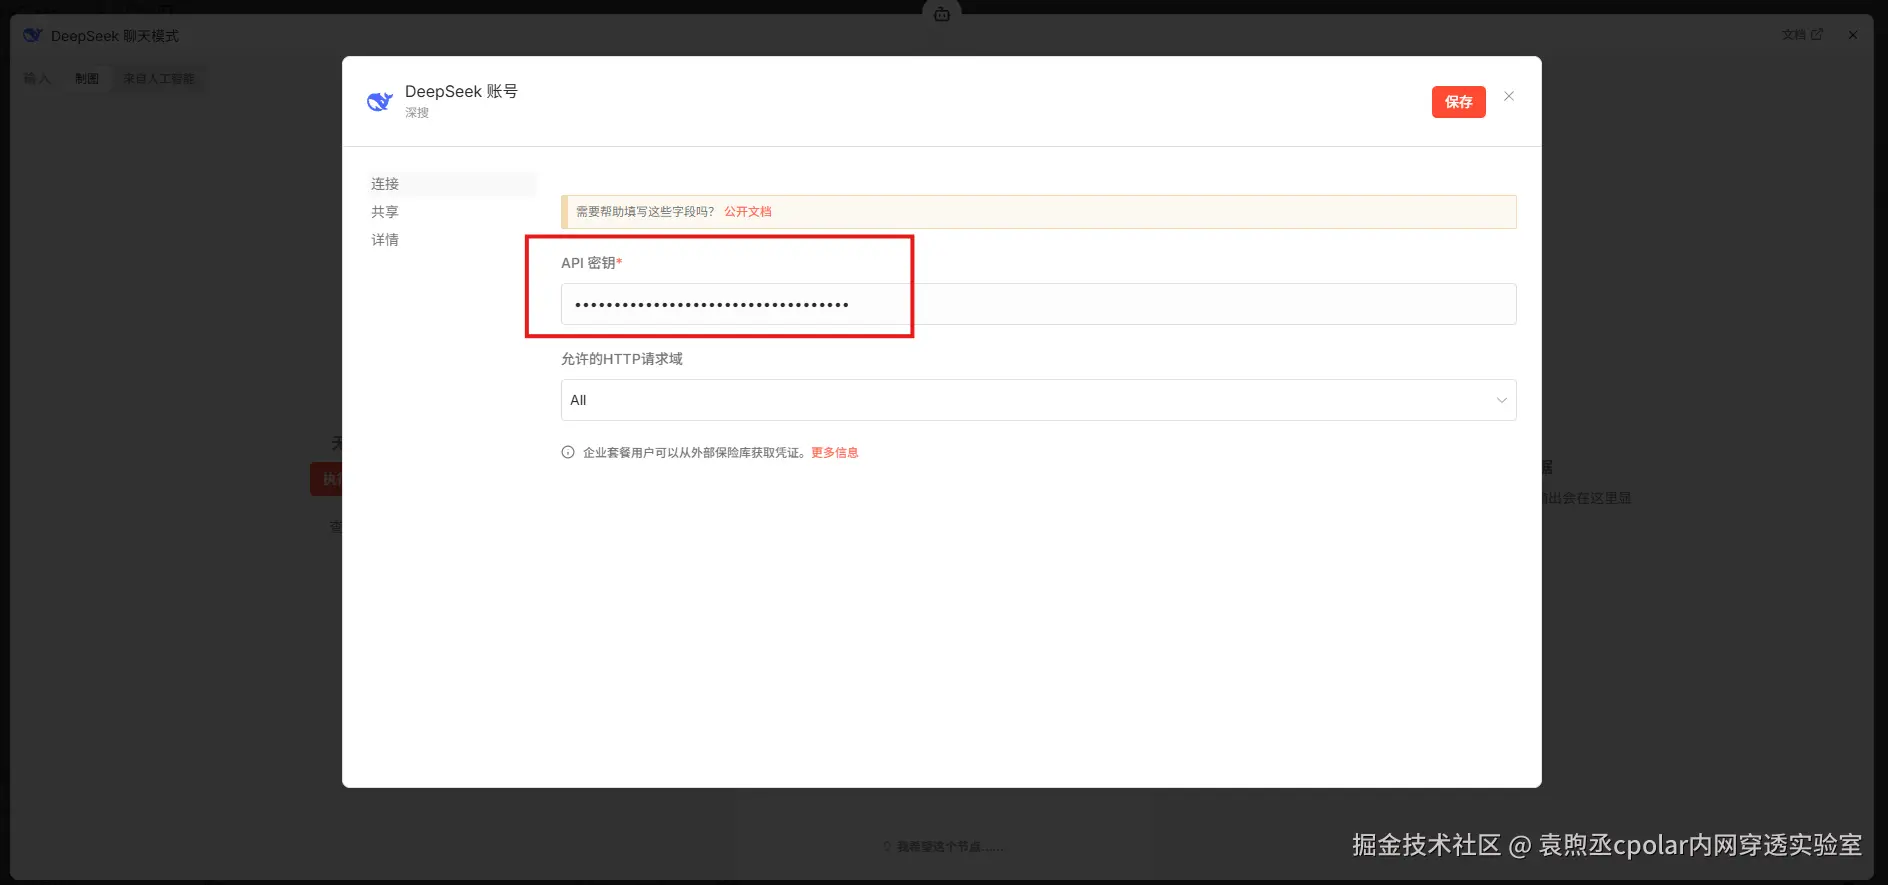Click the robot icon at top center
The height and width of the screenshot is (885, 1888).
[x=942, y=14]
